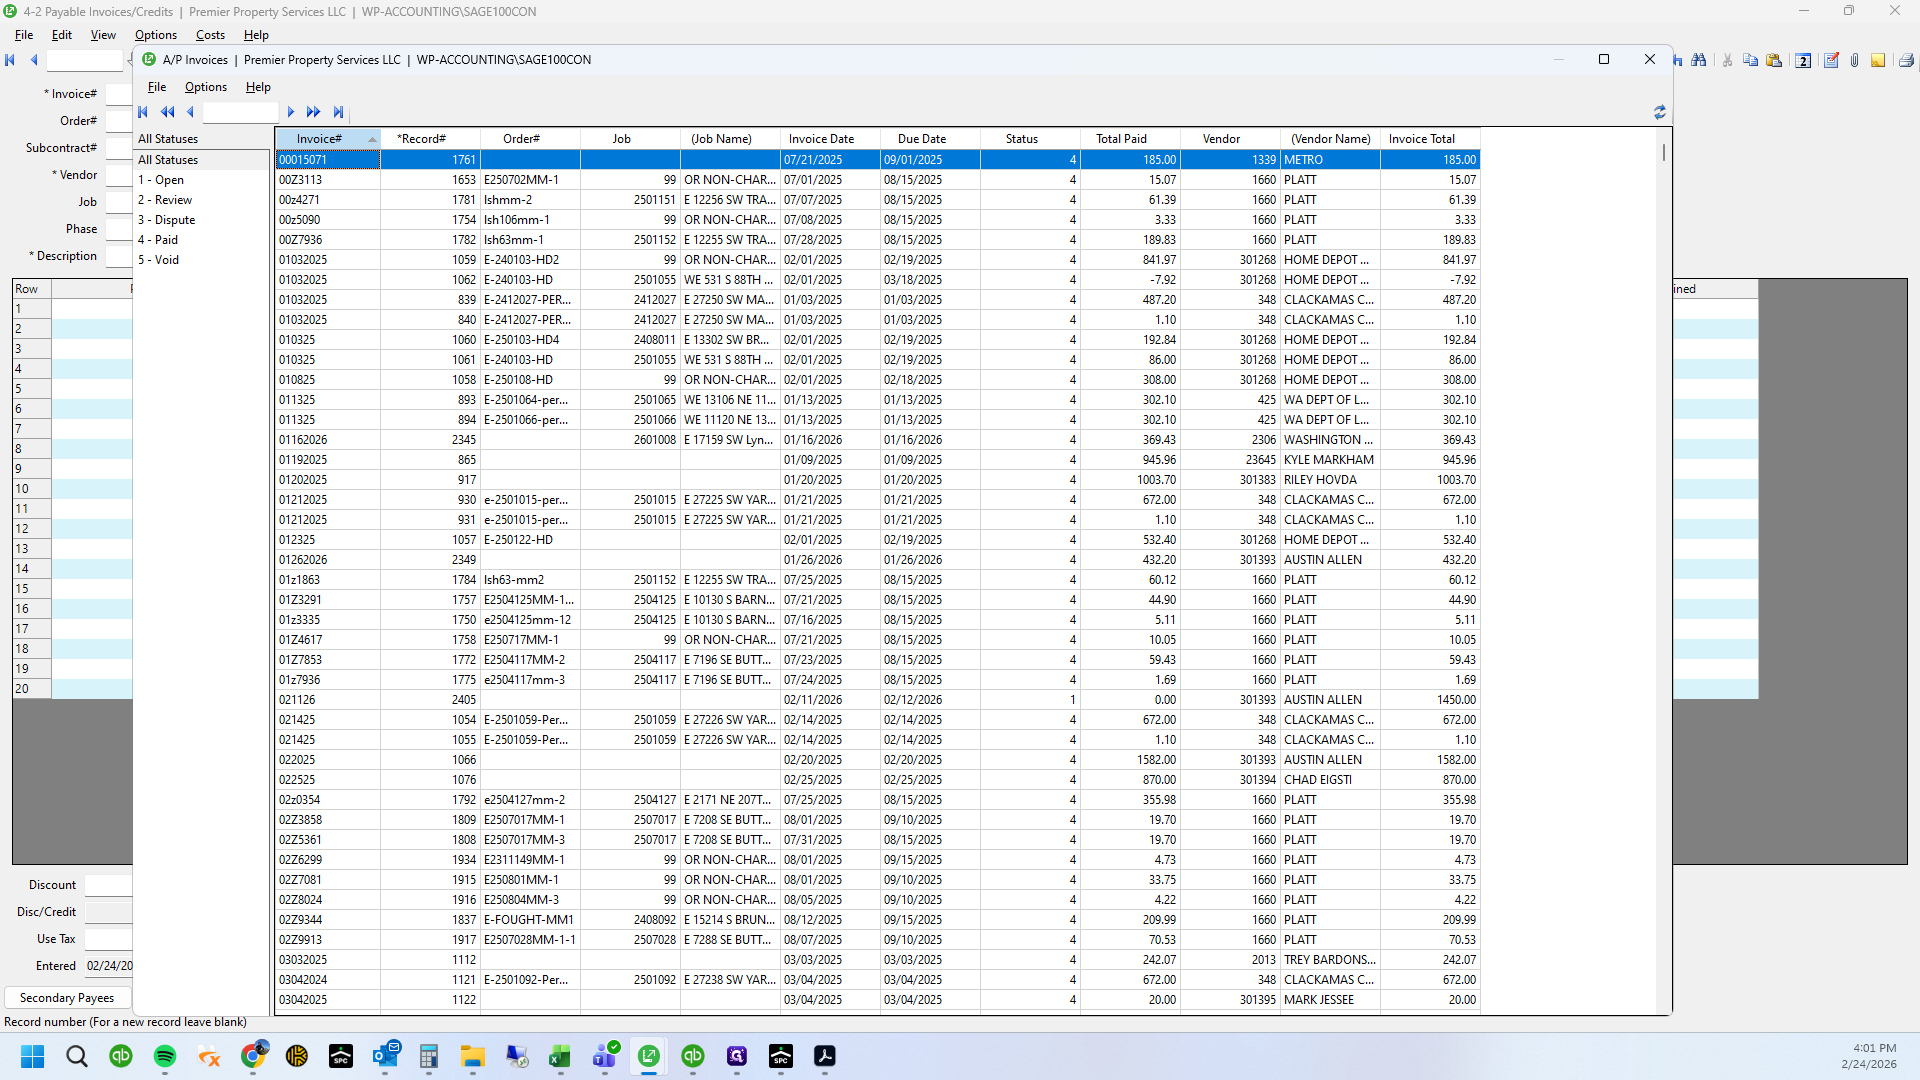Open the binoculars find tool
The height and width of the screenshot is (1080, 1920).
tap(1699, 60)
